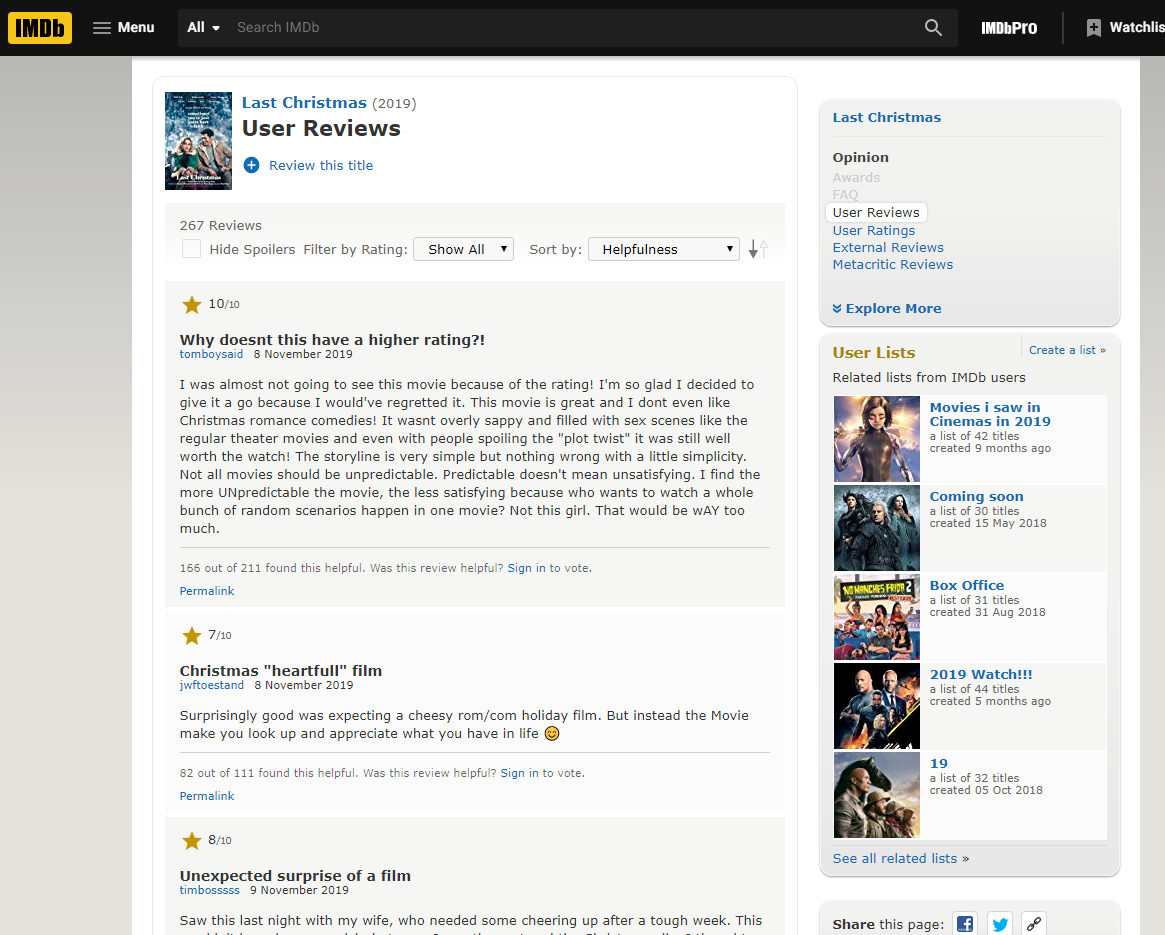The width and height of the screenshot is (1165, 935).
Task: Click Sign in under the jwftoestand review
Action: pyautogui.click(x=519, y=773)
